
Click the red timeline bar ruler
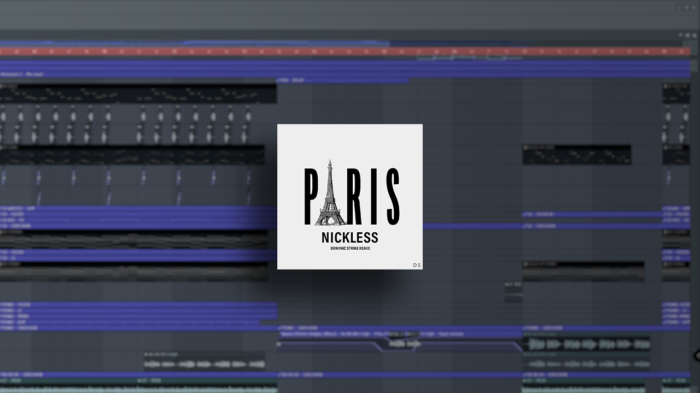pos(345,52)
